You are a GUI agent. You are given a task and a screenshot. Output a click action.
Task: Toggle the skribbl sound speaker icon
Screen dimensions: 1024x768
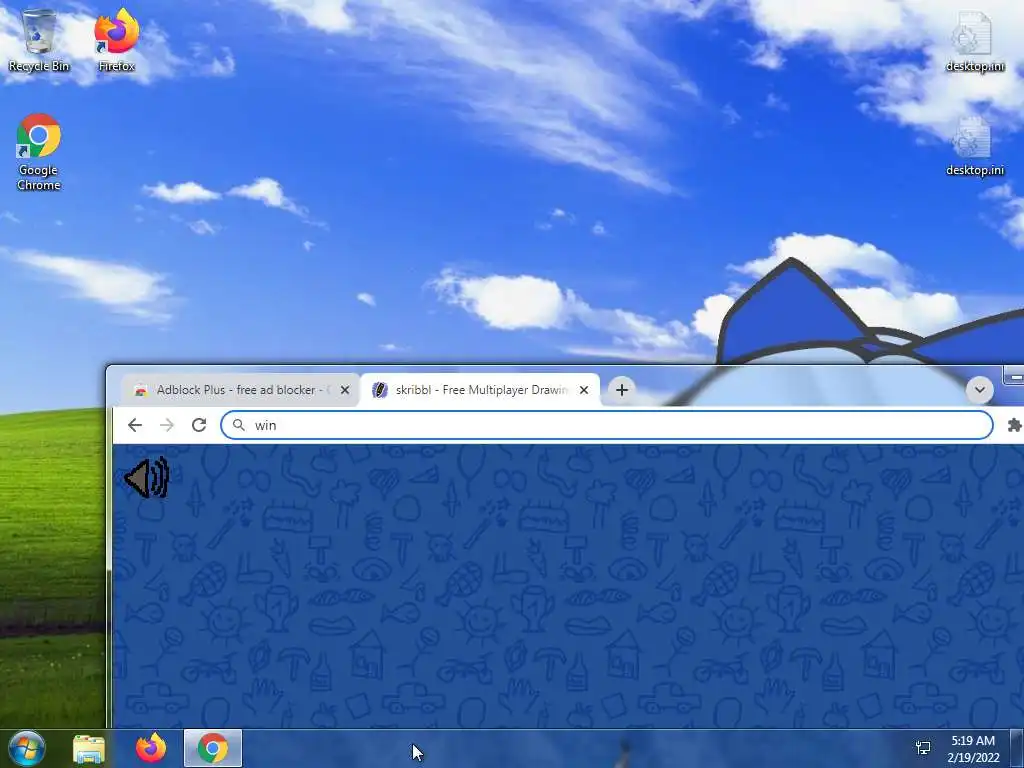click(147, 477)
